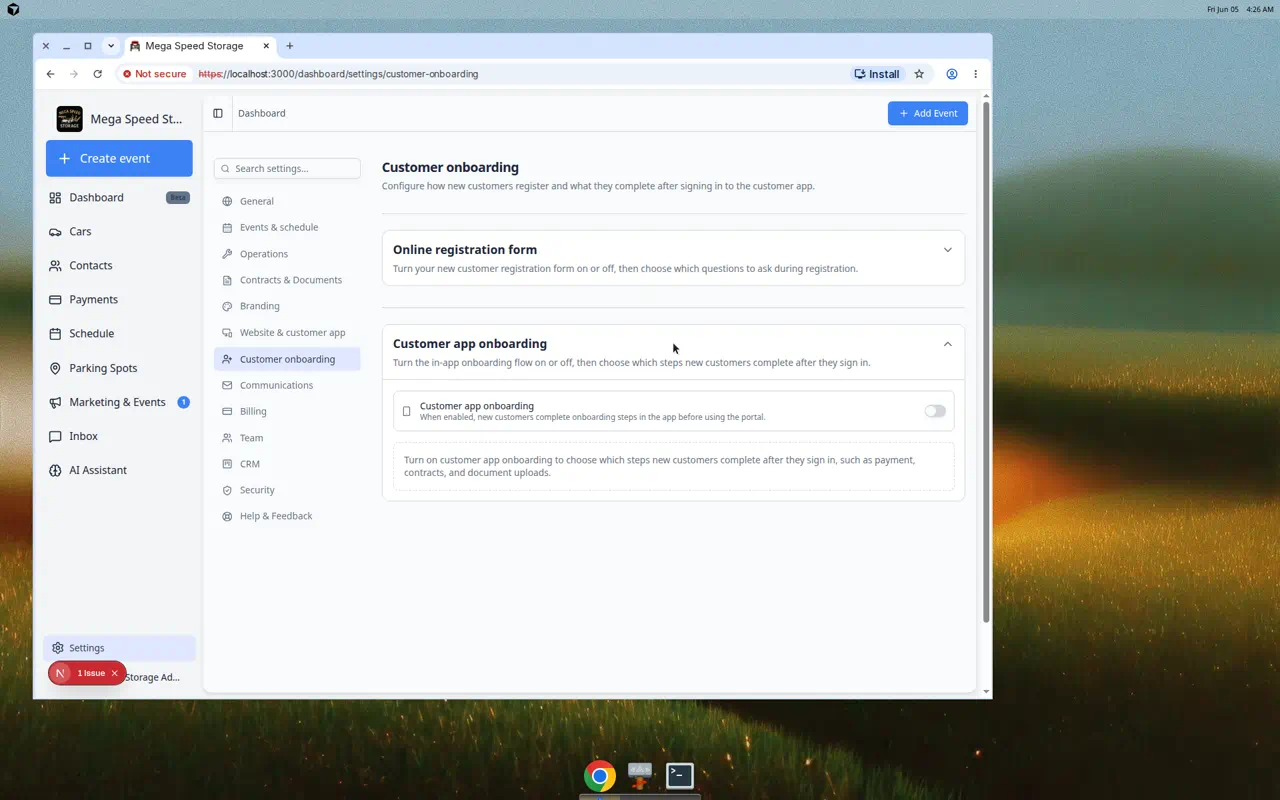Click the Dashboard grid icon in sidebar
This screenshot has height=800, width=1280.
(x=55, y=198)
